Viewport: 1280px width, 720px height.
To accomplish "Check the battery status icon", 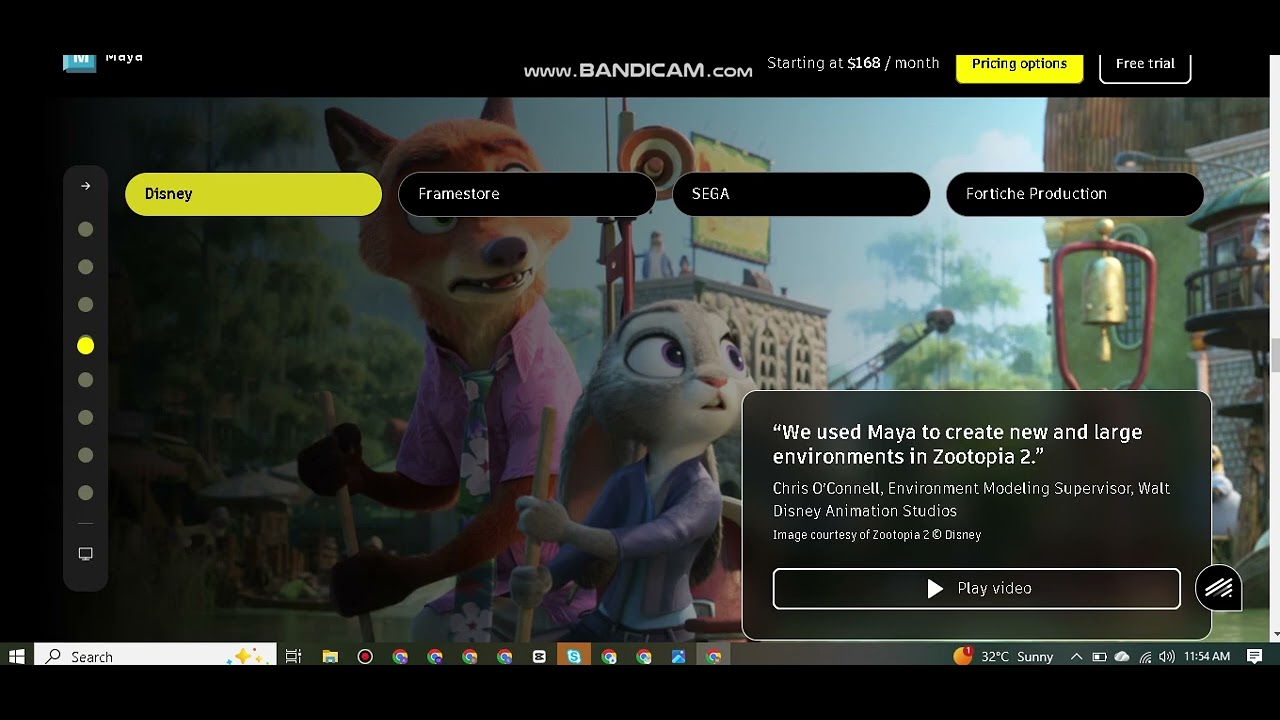I will pyautogui.click(x=1099, y=656).
